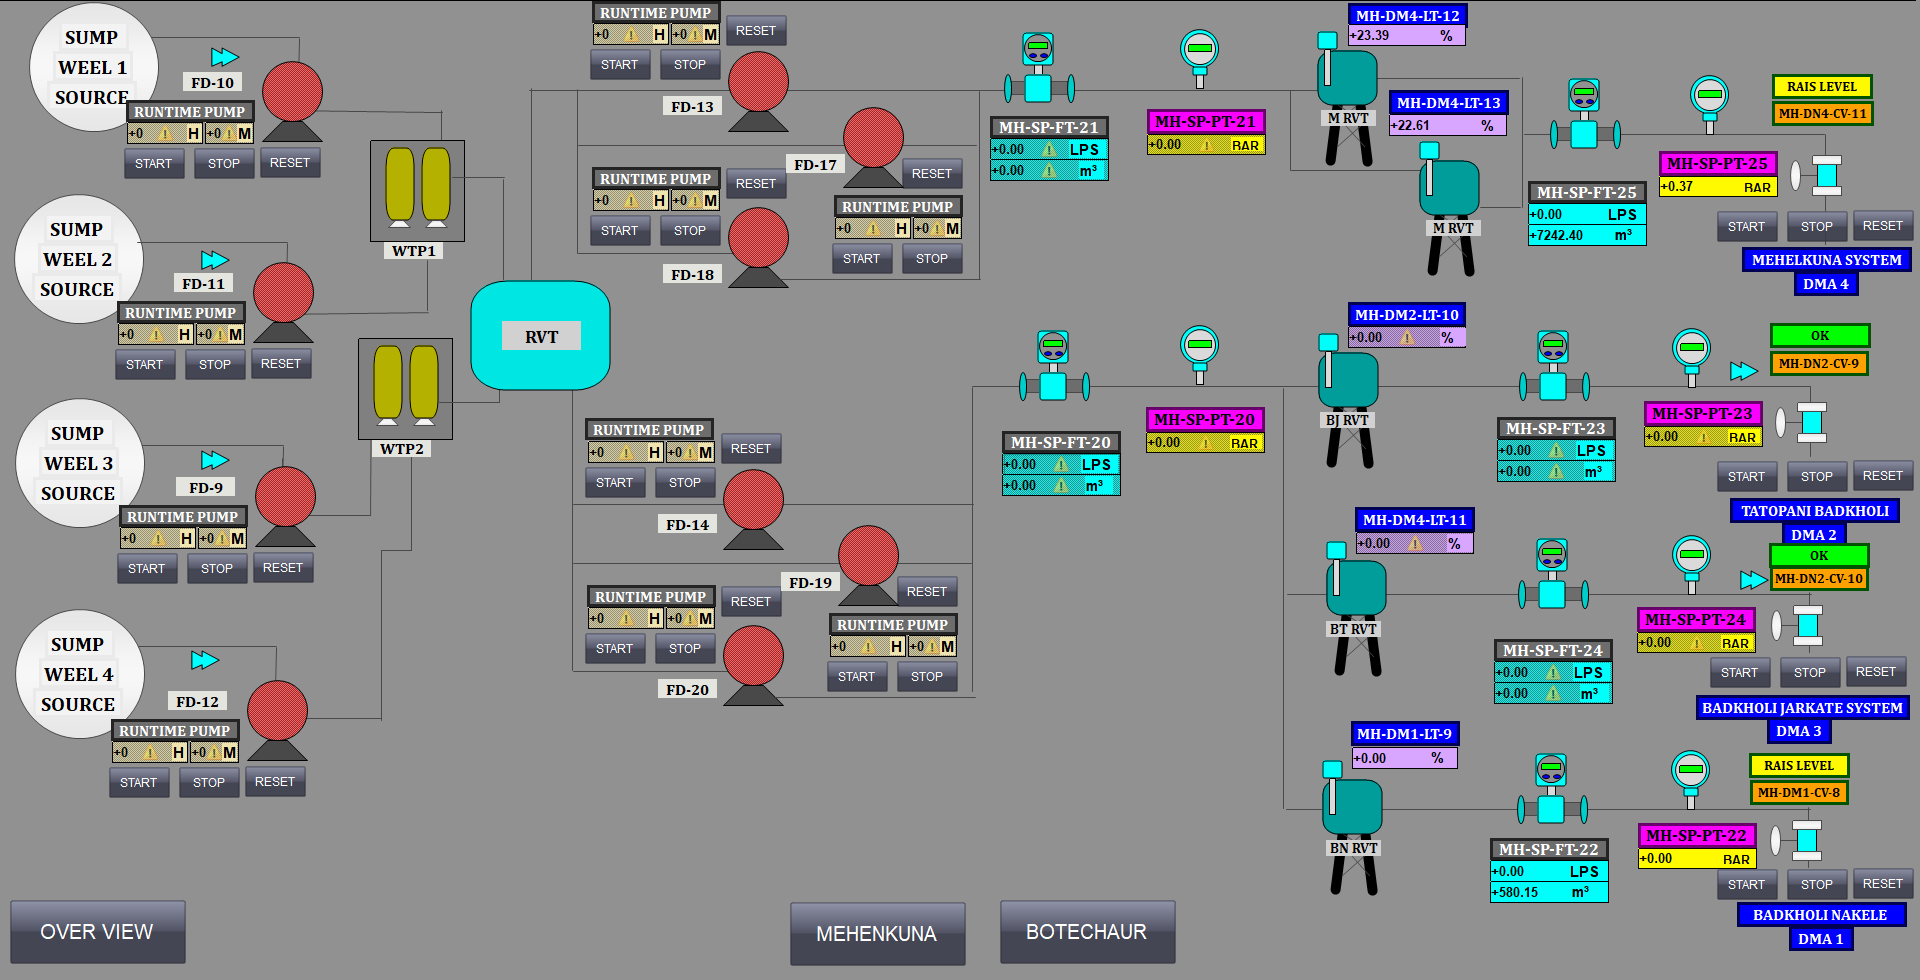Image resolution: width=1920 pixels, height=980 pixels.
Task: Click the MH-DM4-LT-12 level percentage field
Action: click(x=1406, y=35)
